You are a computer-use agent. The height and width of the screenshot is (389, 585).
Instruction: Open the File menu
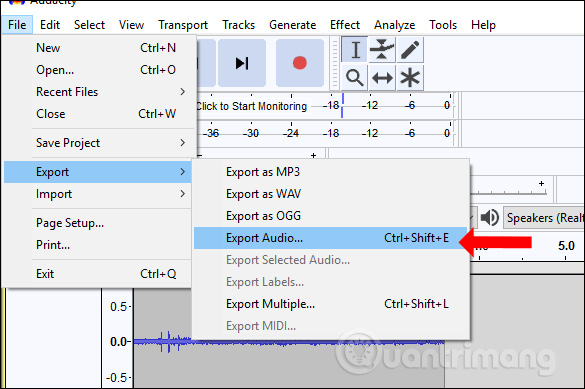tap(17, 25)
